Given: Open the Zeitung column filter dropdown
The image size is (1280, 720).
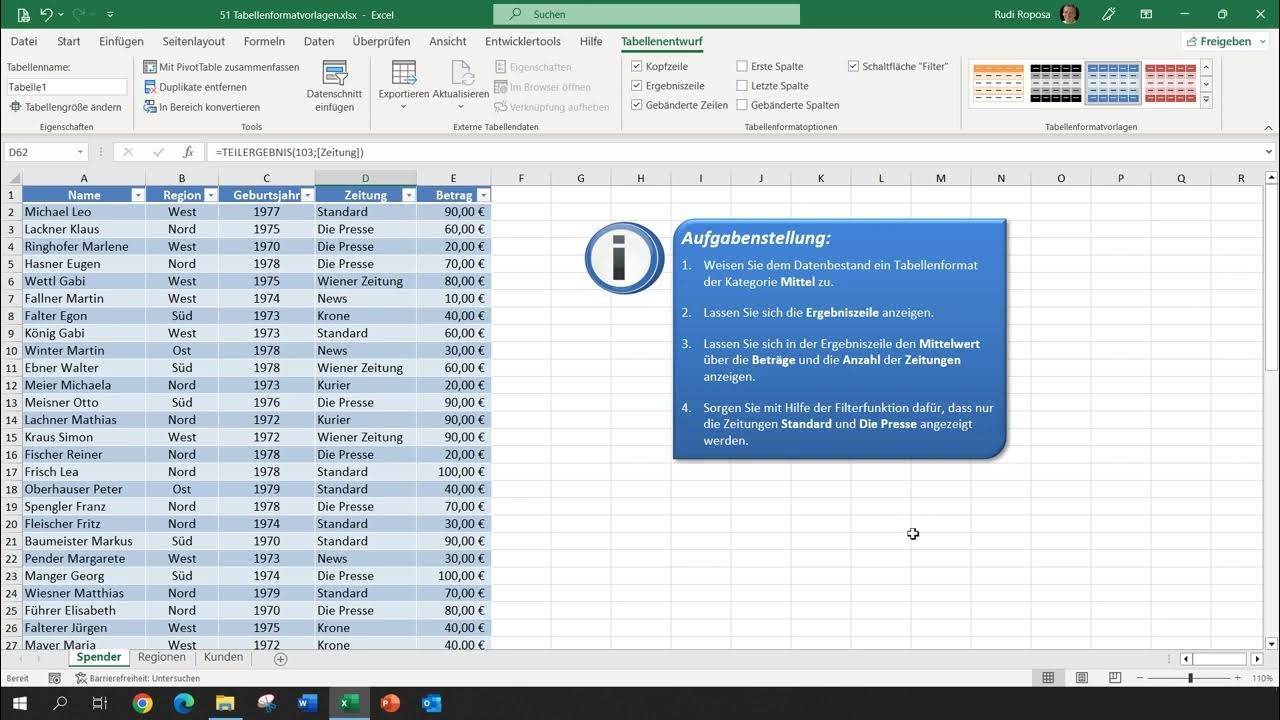Looking at the screenshot, I should coord(408,195).
